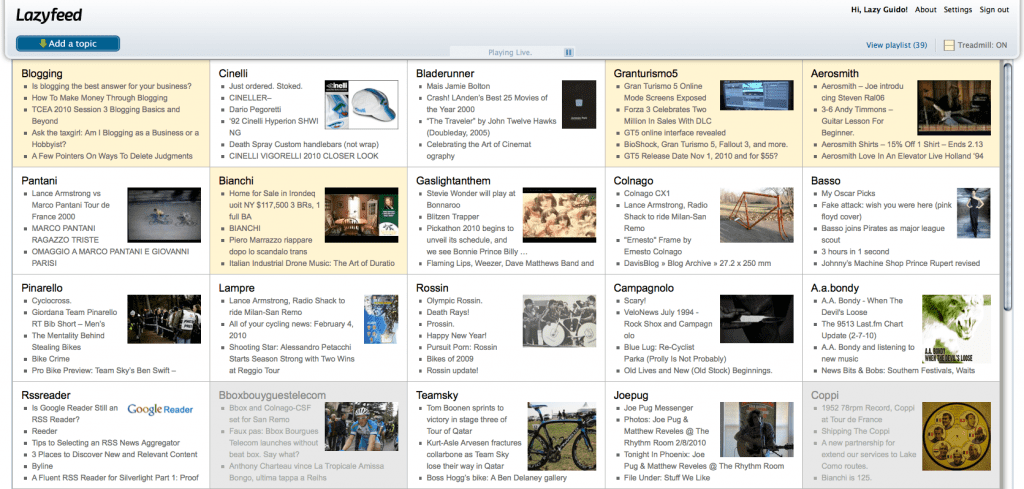Open 'My Oscar Picks' post
1024x489 pixels.
846,193
